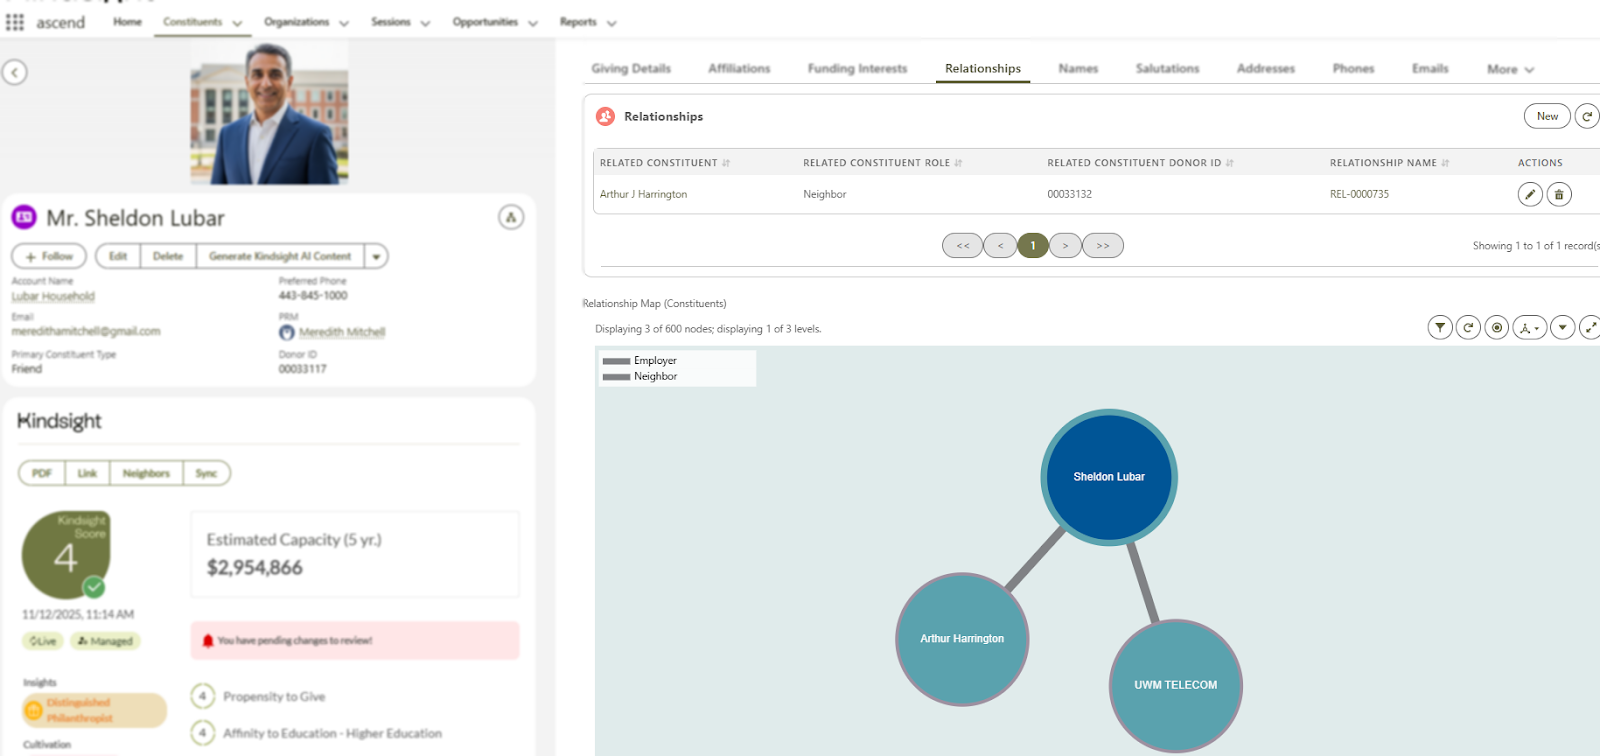This screenshot has width=1600, height=756.
Task: Select the Sheldon Lubar map node
Action: click(1109, 477)
